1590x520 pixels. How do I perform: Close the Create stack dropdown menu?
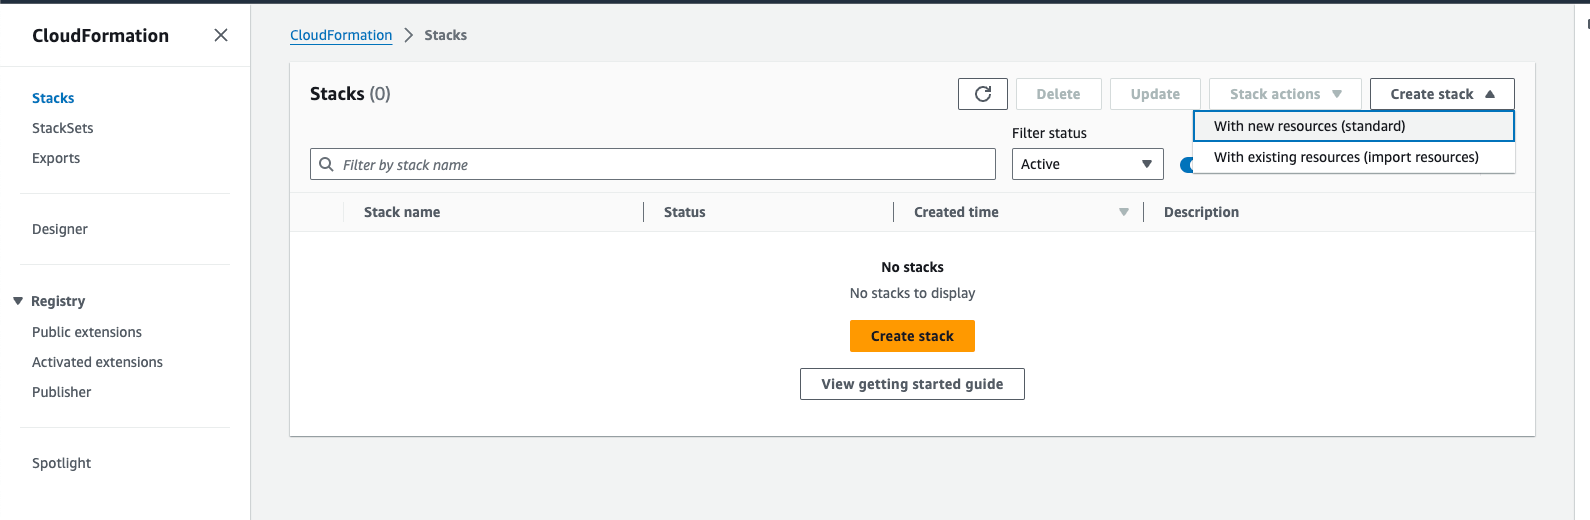[x=1442, y=94]
